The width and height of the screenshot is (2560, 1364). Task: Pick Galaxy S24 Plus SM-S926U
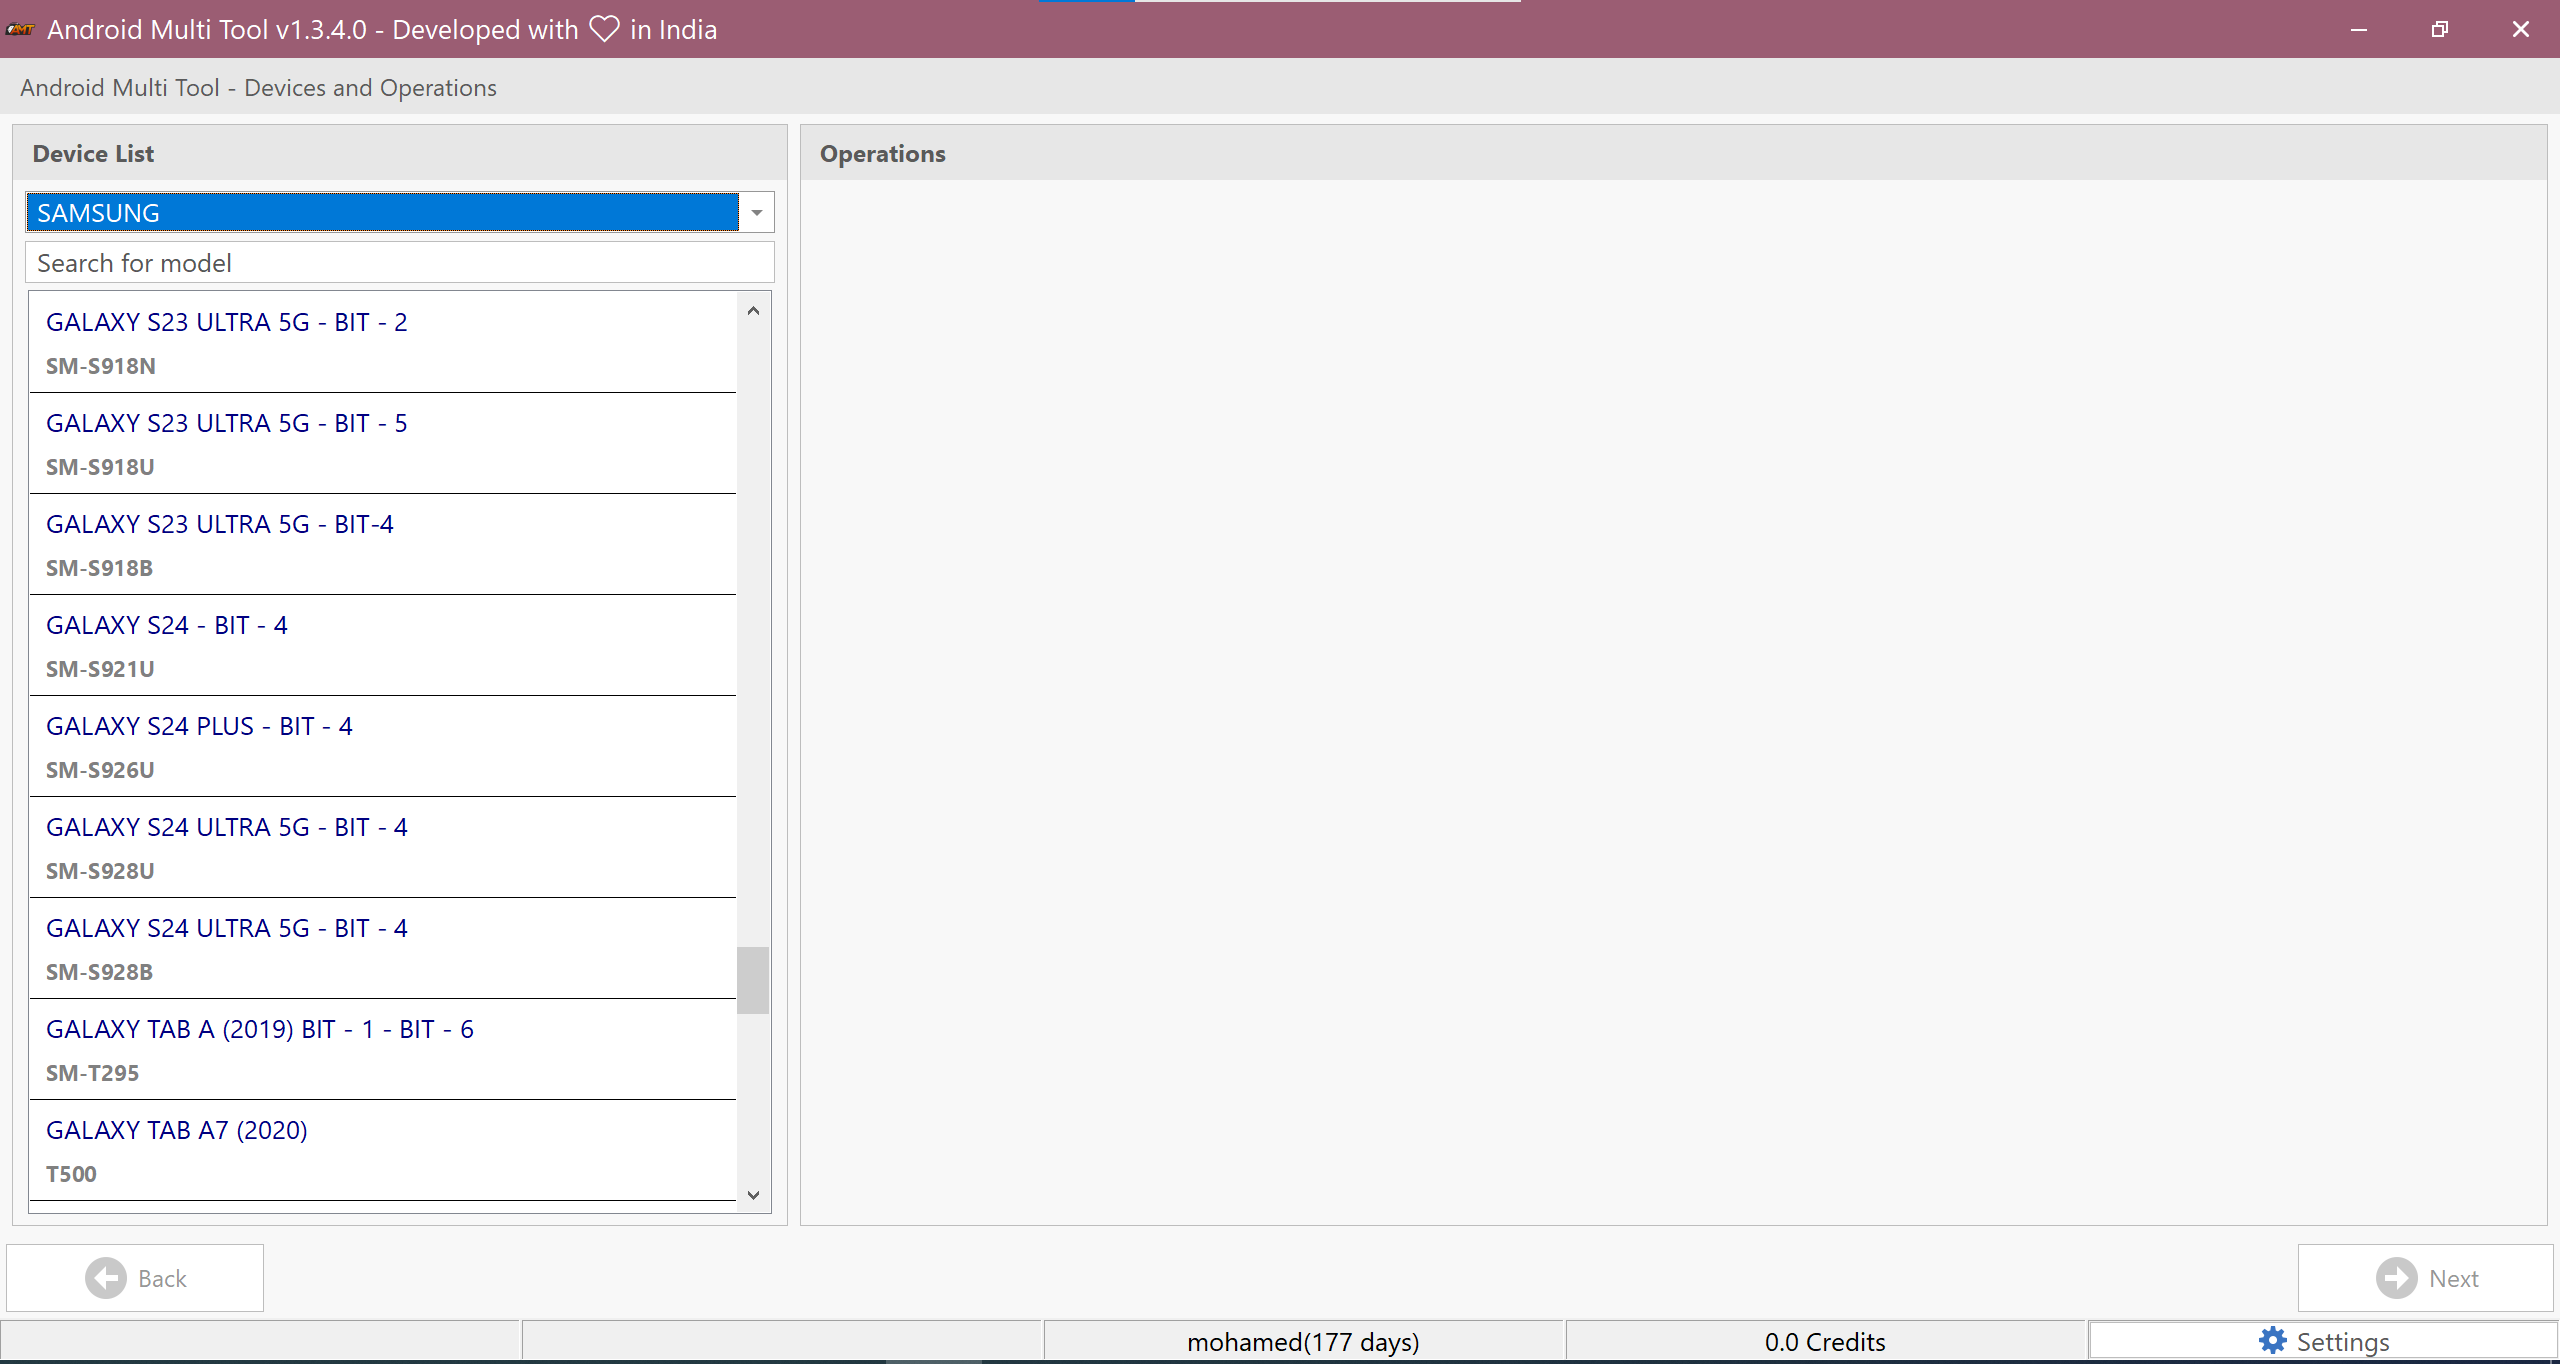tap(384, 746)
